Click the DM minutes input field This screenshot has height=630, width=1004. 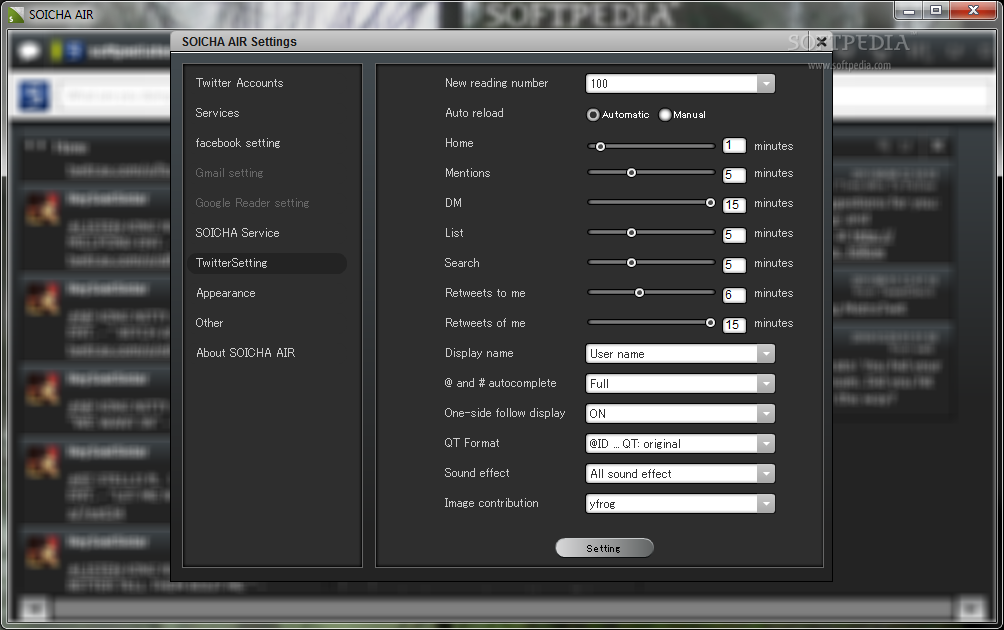[x=734, y=205]
